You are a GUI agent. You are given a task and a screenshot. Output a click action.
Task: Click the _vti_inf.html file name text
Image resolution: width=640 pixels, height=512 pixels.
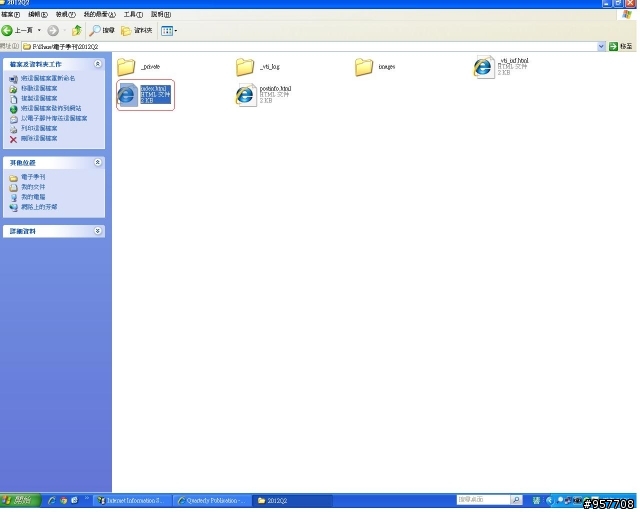(513, 60)
